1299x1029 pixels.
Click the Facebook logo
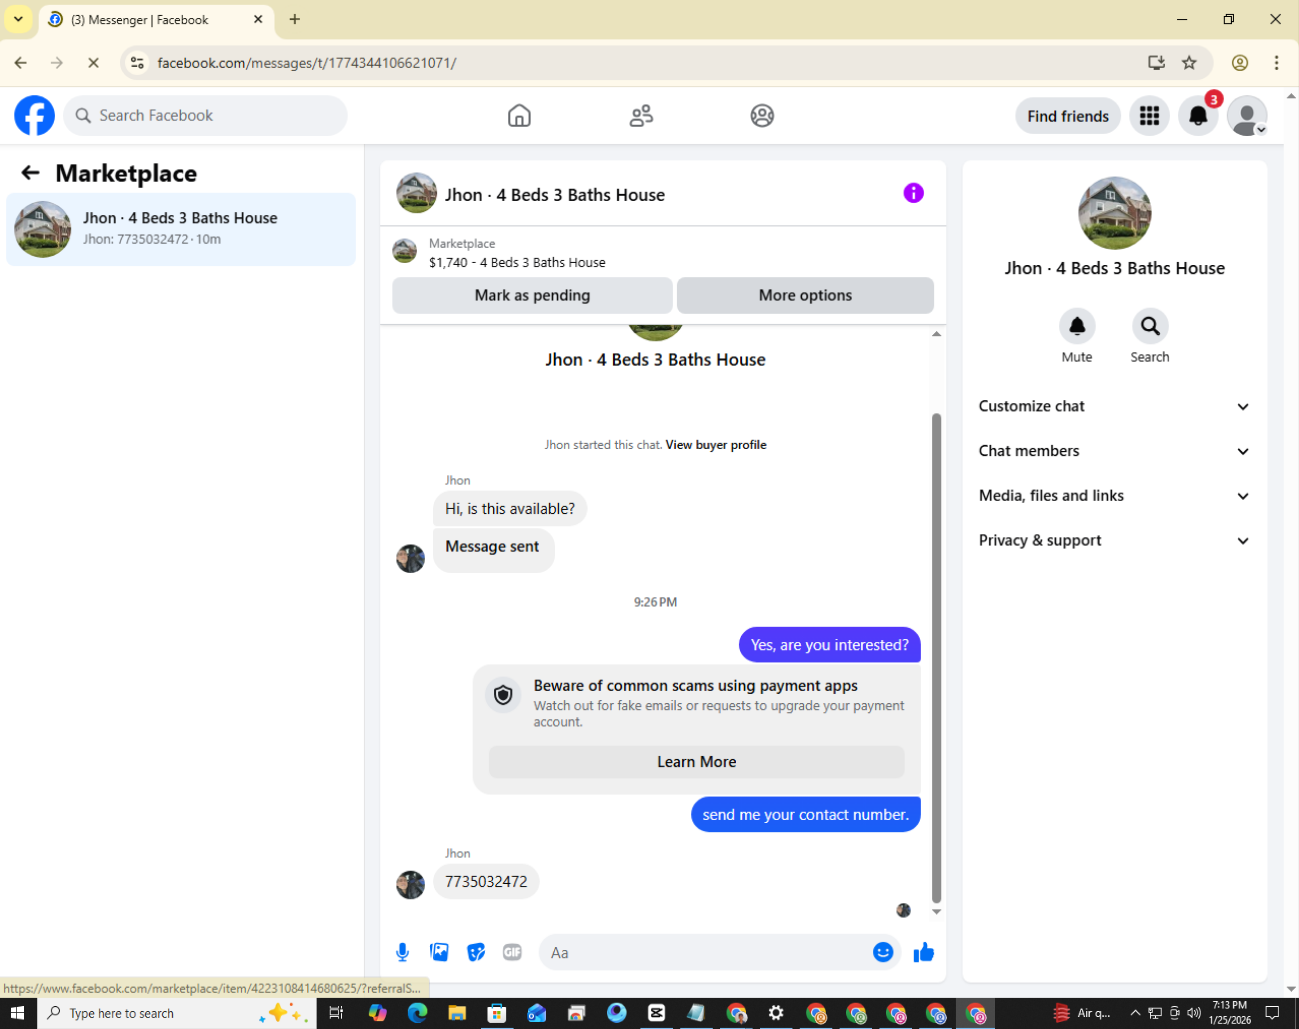[x=34, y=116]
